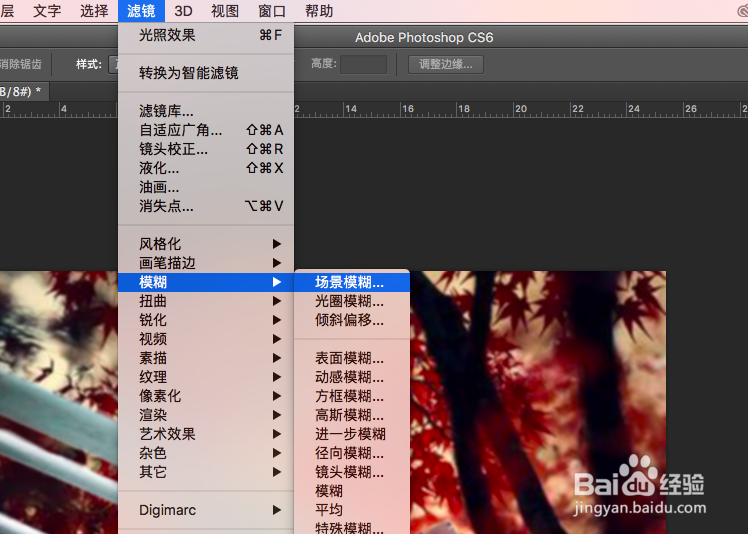Select the document tab ending 8/8#) *
This screenshot has width=748, height=534.
[24, 91]
